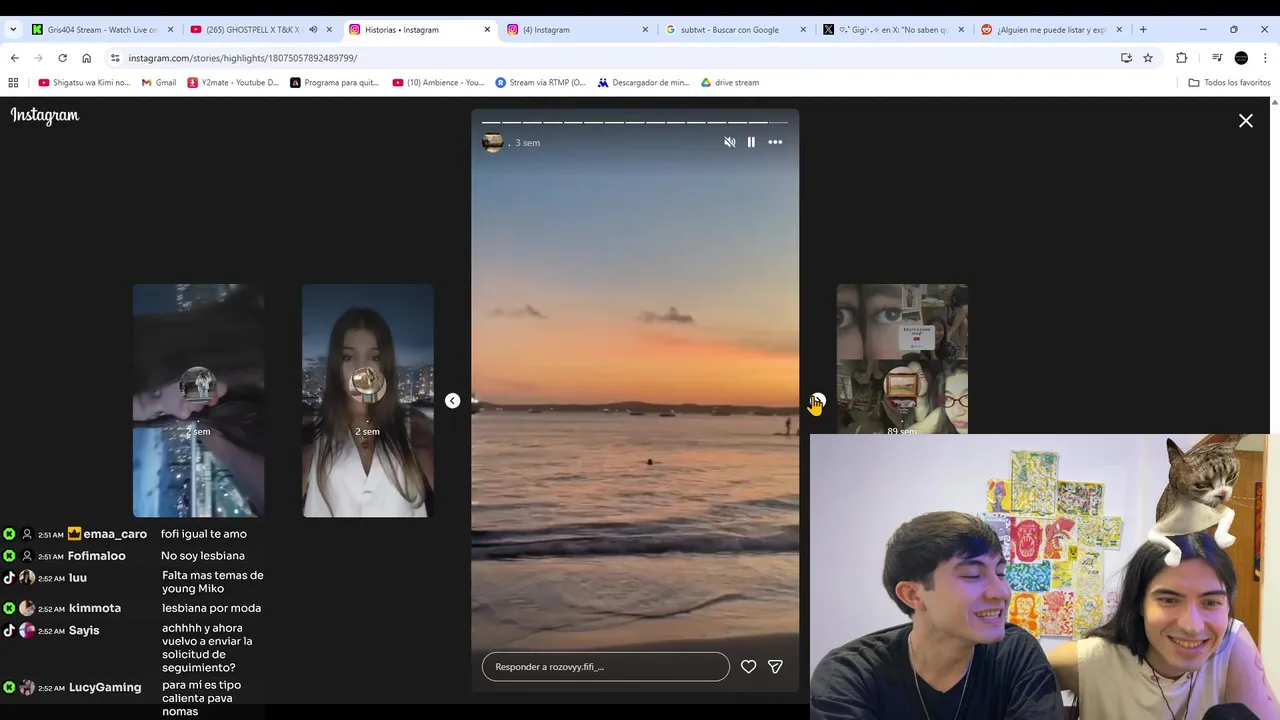Click chat username kimmota

point(95,608)
